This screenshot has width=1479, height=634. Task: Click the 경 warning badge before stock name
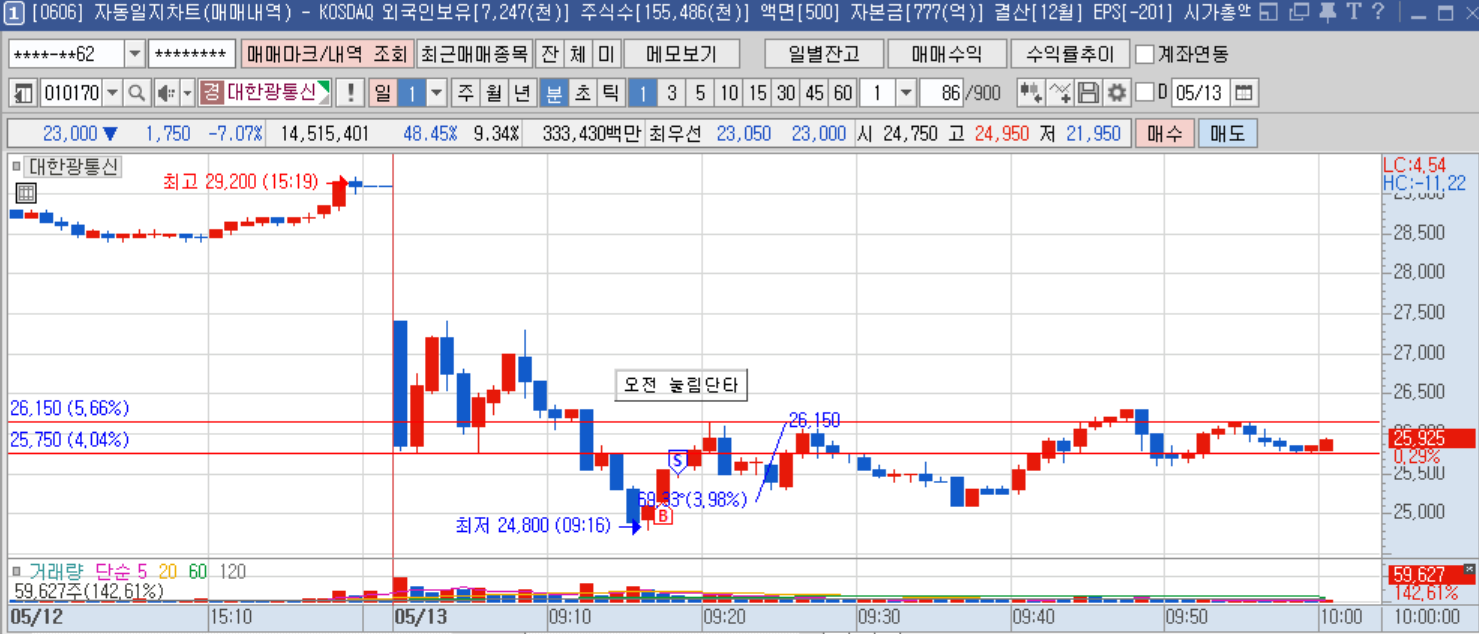click(x=210, y=94)
